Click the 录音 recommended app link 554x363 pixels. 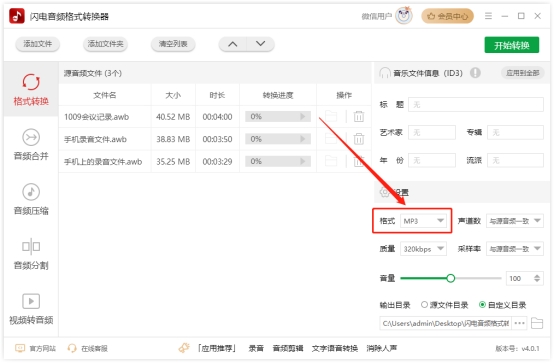[256, 349]
